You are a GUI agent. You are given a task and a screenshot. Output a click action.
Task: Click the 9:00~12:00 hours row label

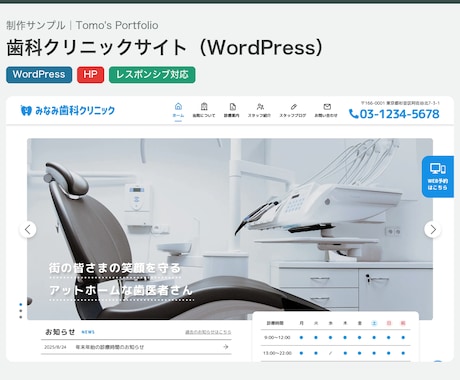[277, 338]
